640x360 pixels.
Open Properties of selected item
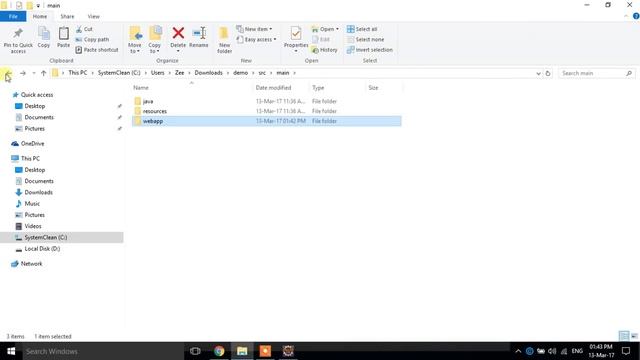click(296, 39)
